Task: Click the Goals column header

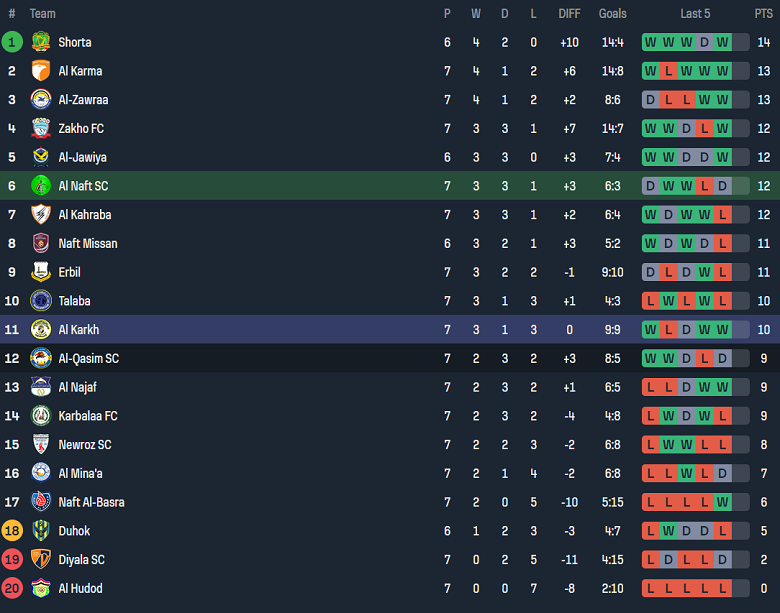Action: coord(612,14)
